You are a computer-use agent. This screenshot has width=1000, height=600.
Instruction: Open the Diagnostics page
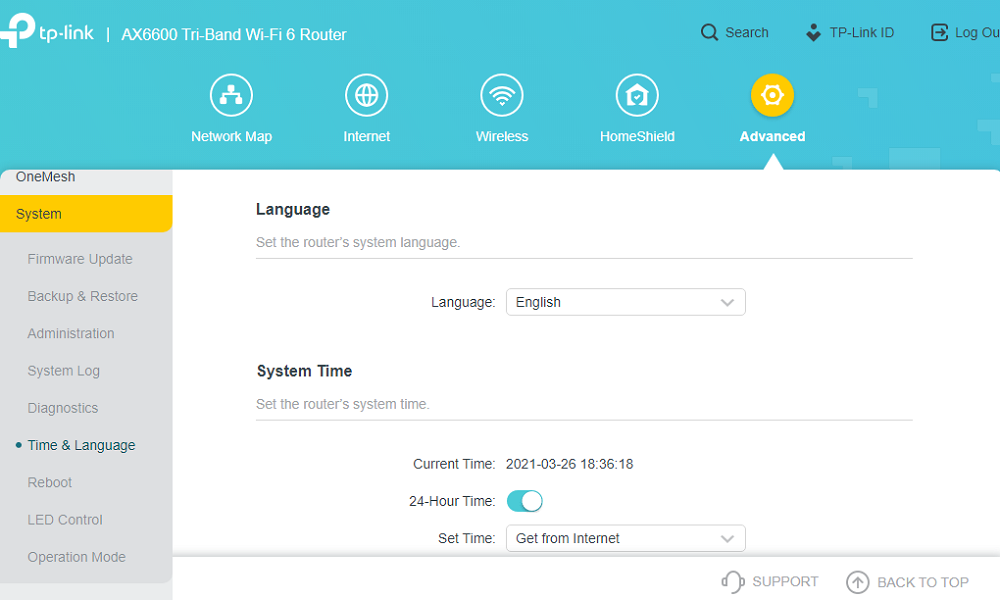tap(62, 408)
